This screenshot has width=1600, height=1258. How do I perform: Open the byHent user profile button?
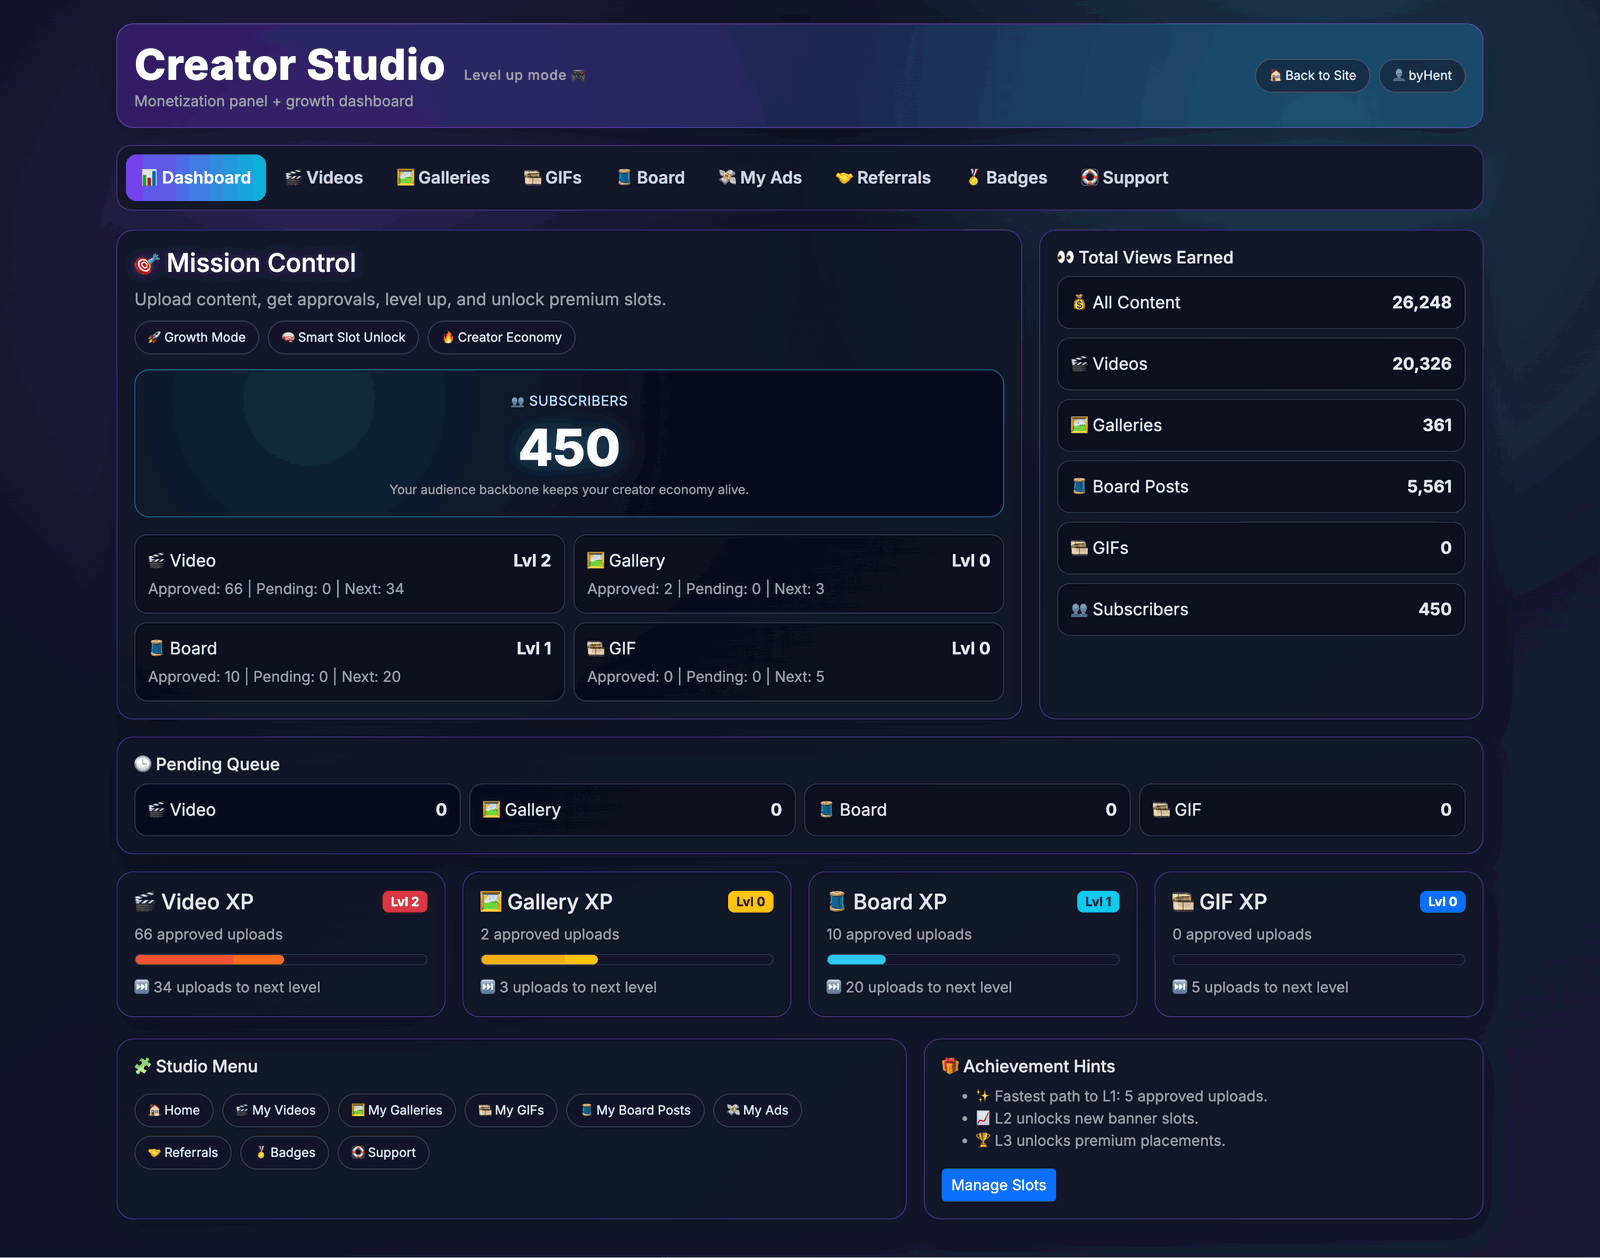[x=1421, y=76]
